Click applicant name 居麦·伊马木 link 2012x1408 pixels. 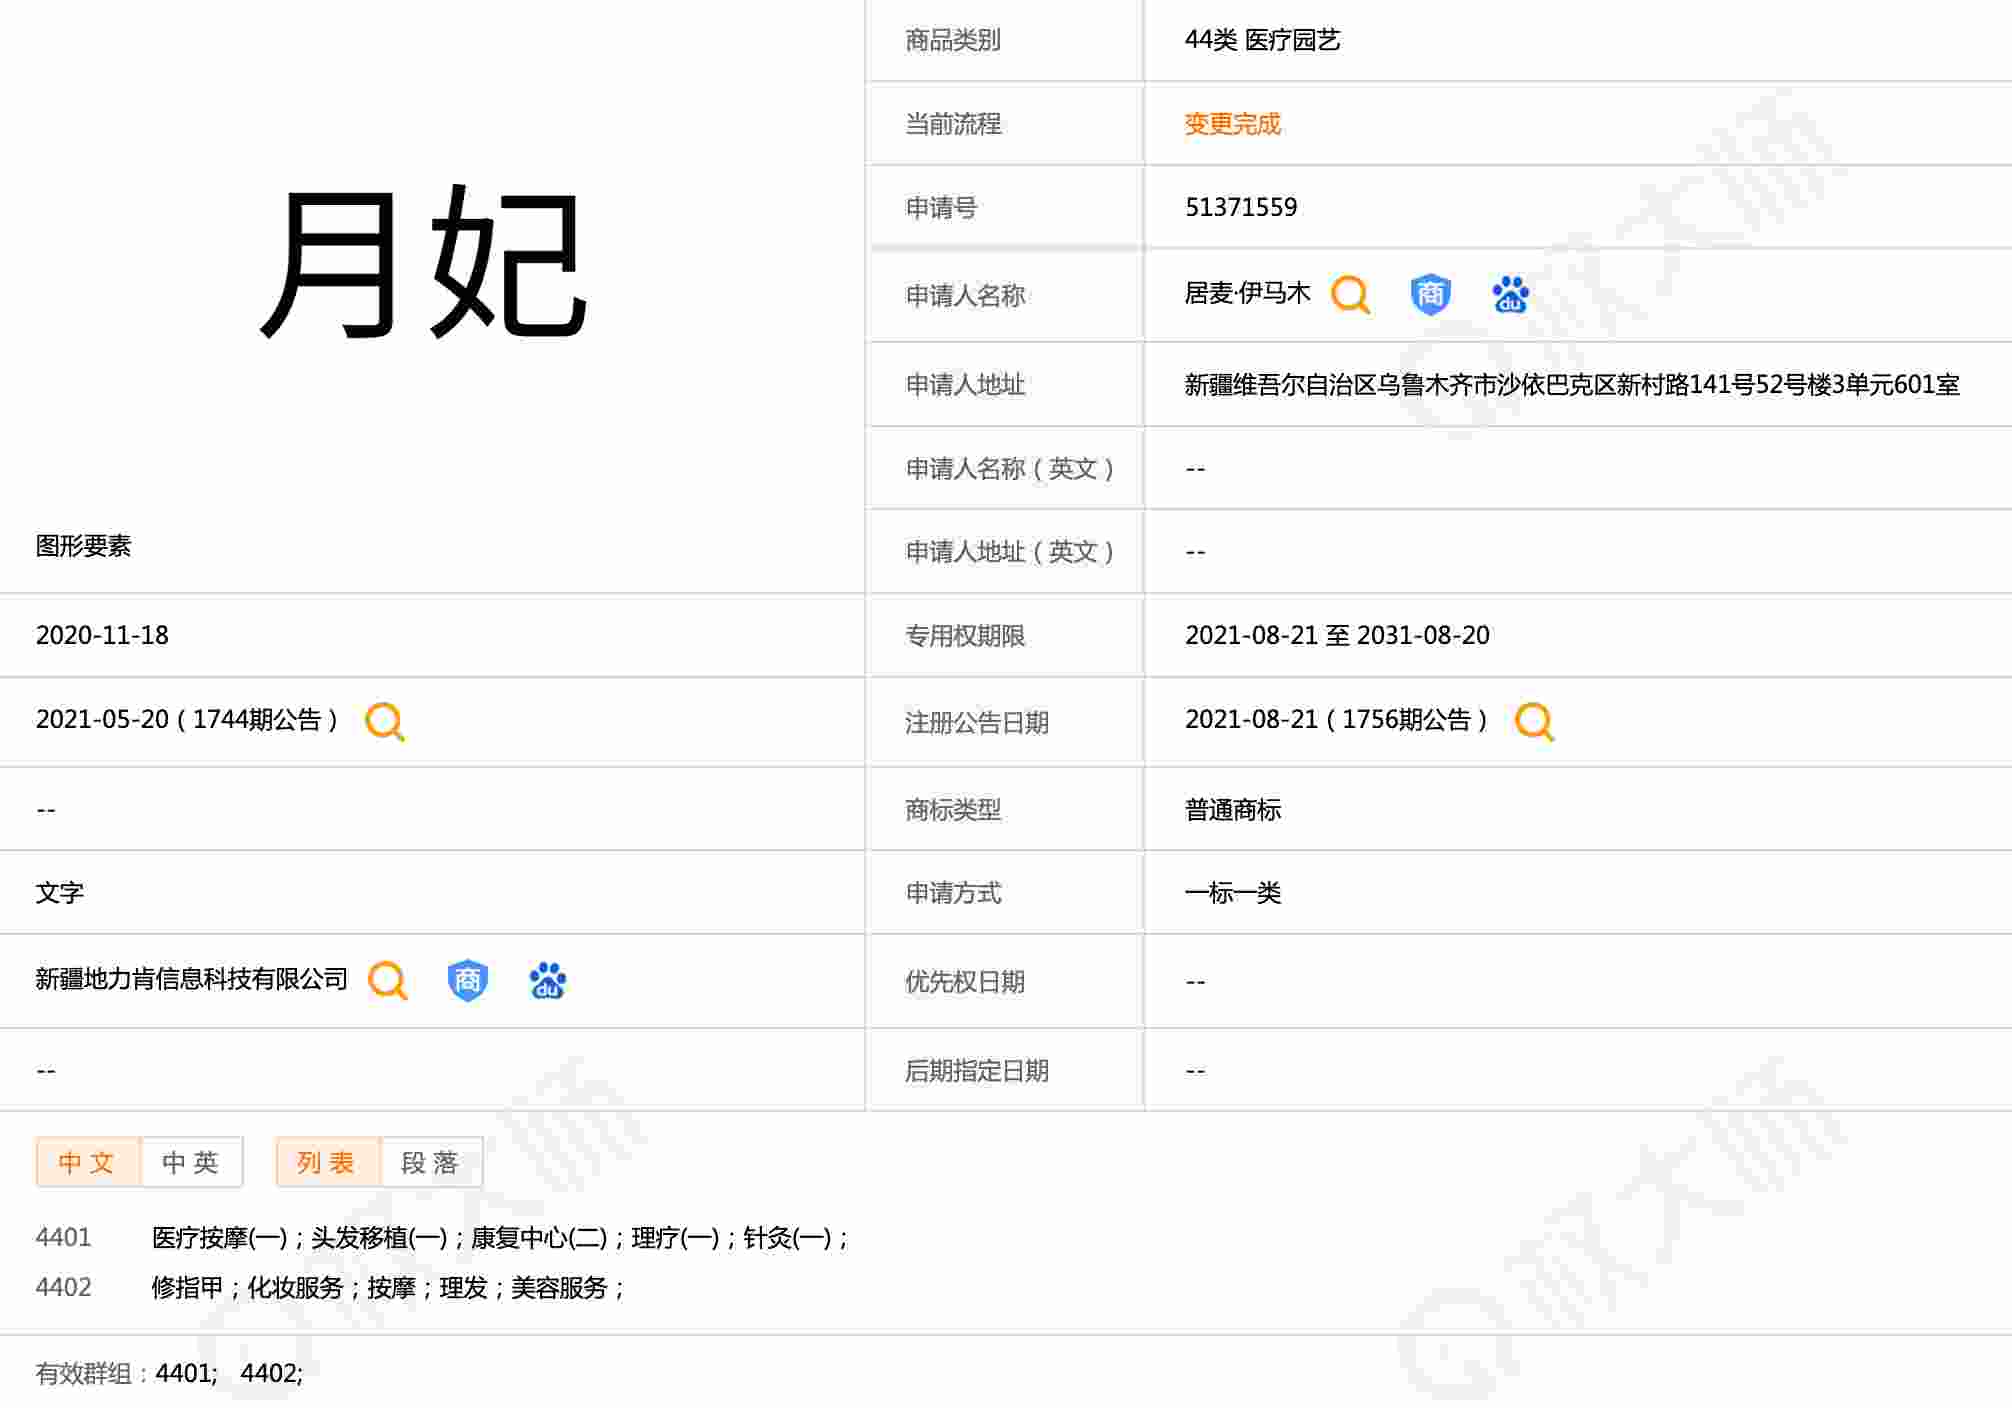pos(1247,293)
